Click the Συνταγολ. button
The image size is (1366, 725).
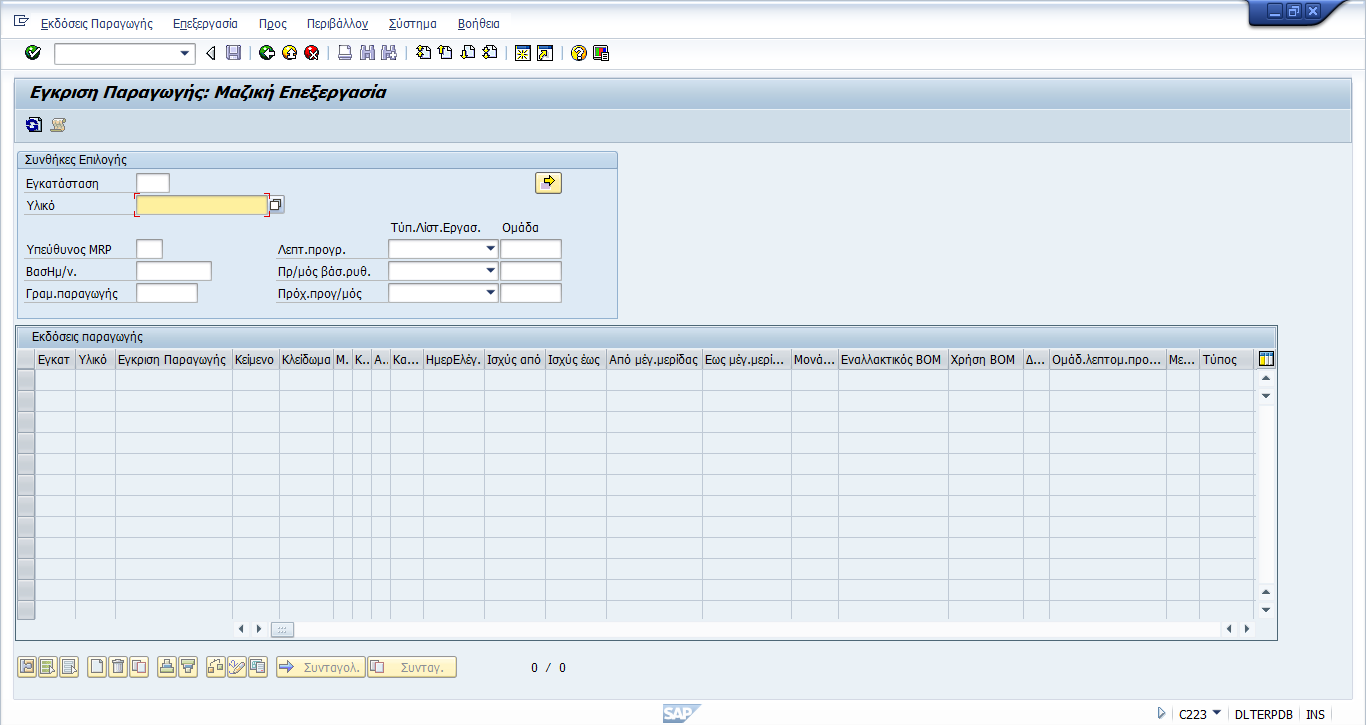pos(321,667)
